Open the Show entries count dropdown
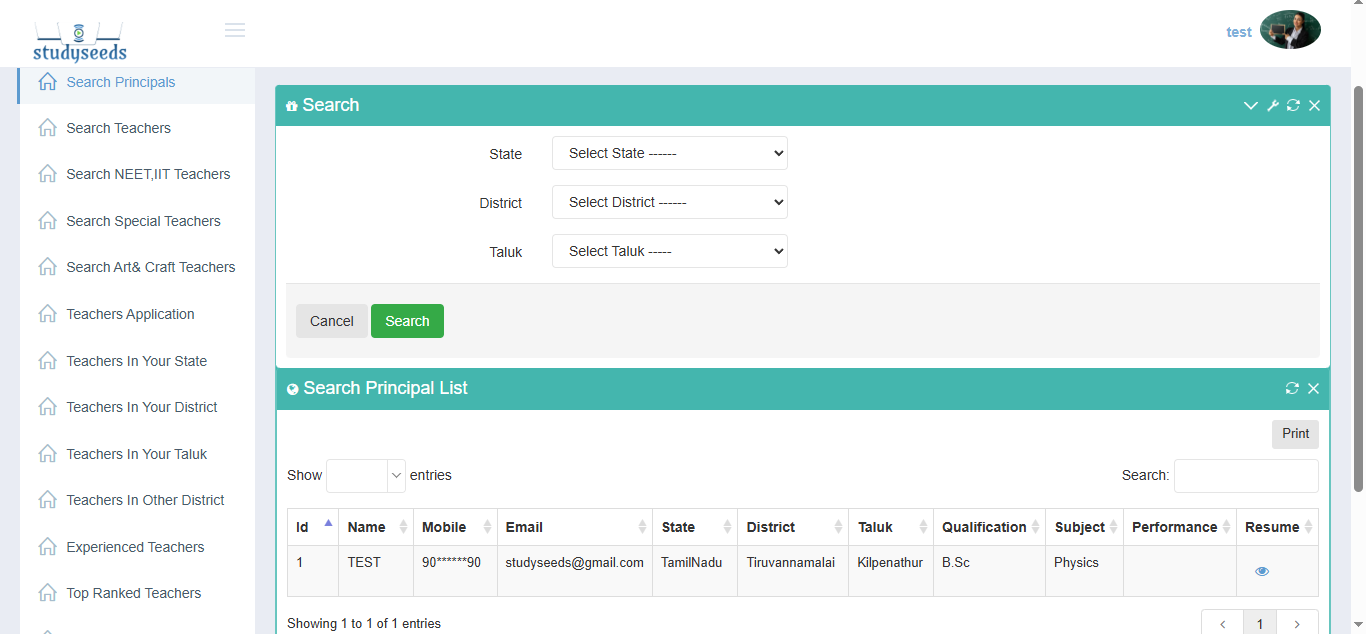The image size is (1366, 634). pyautogui.click(x=365, y=476)
